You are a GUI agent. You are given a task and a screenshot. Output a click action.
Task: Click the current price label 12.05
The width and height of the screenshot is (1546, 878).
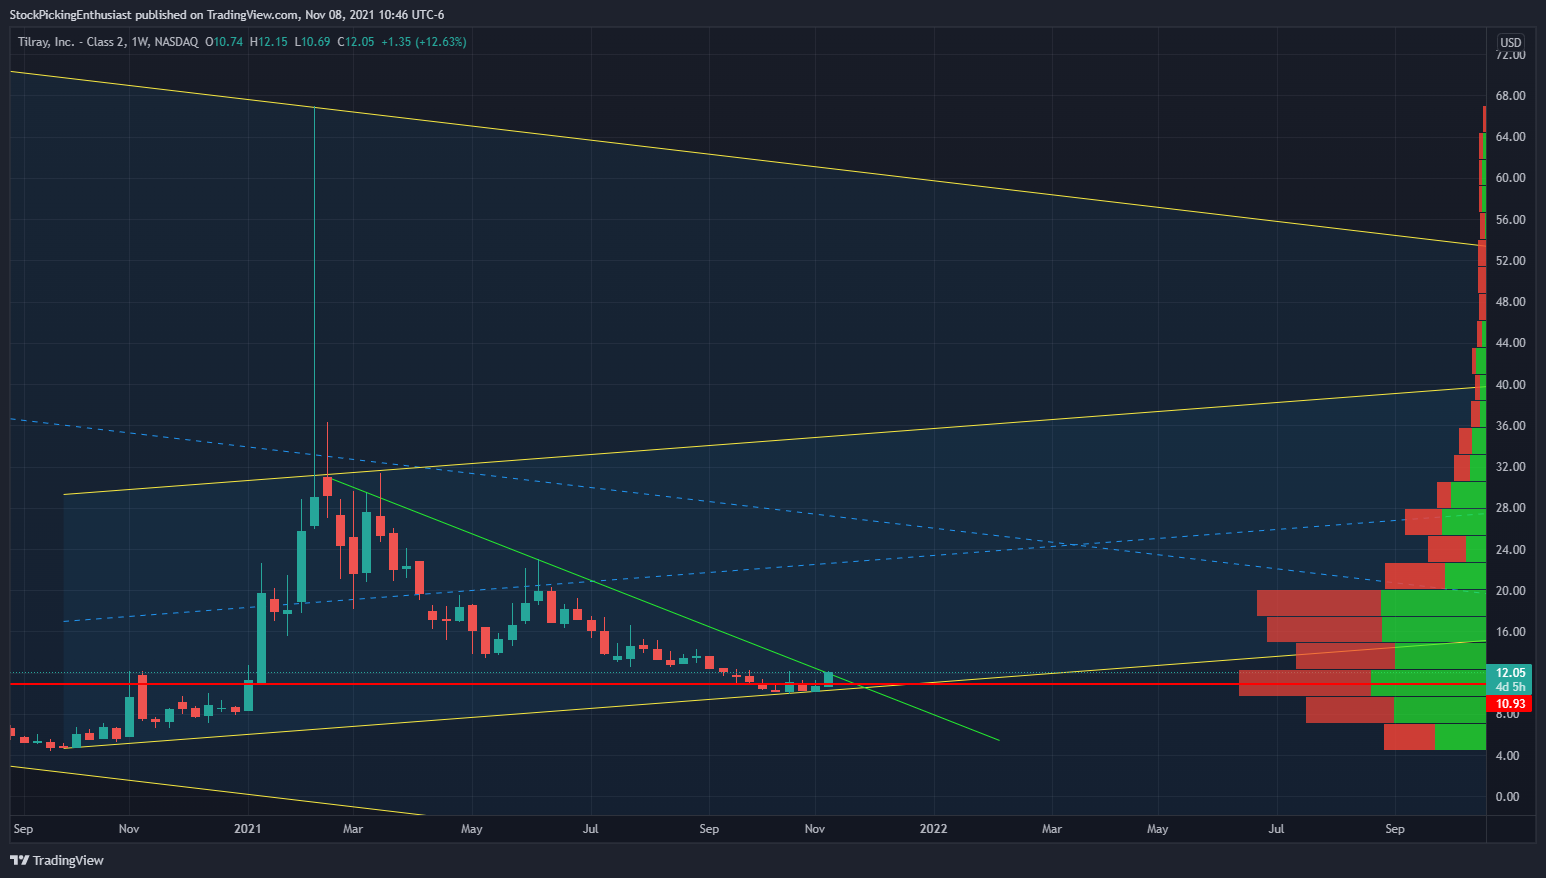coord(1510,673)
